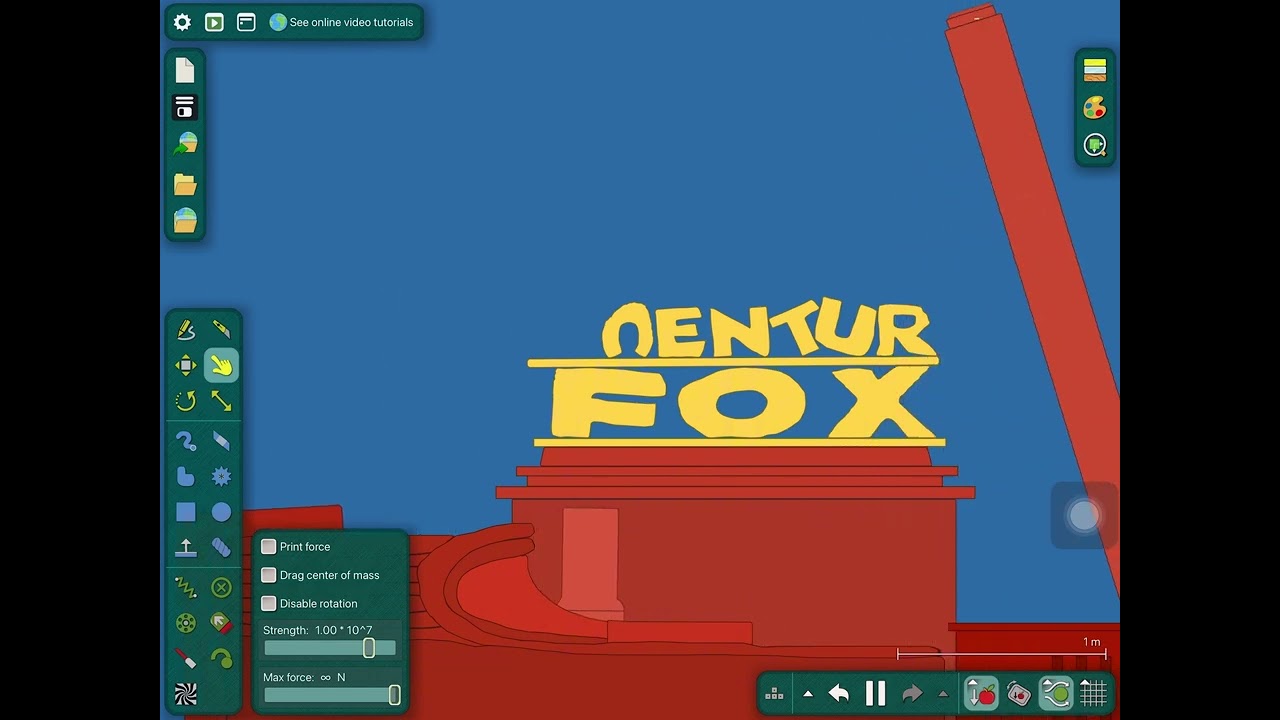Select the Sketch tool pencil icon

tap(185, 329)
